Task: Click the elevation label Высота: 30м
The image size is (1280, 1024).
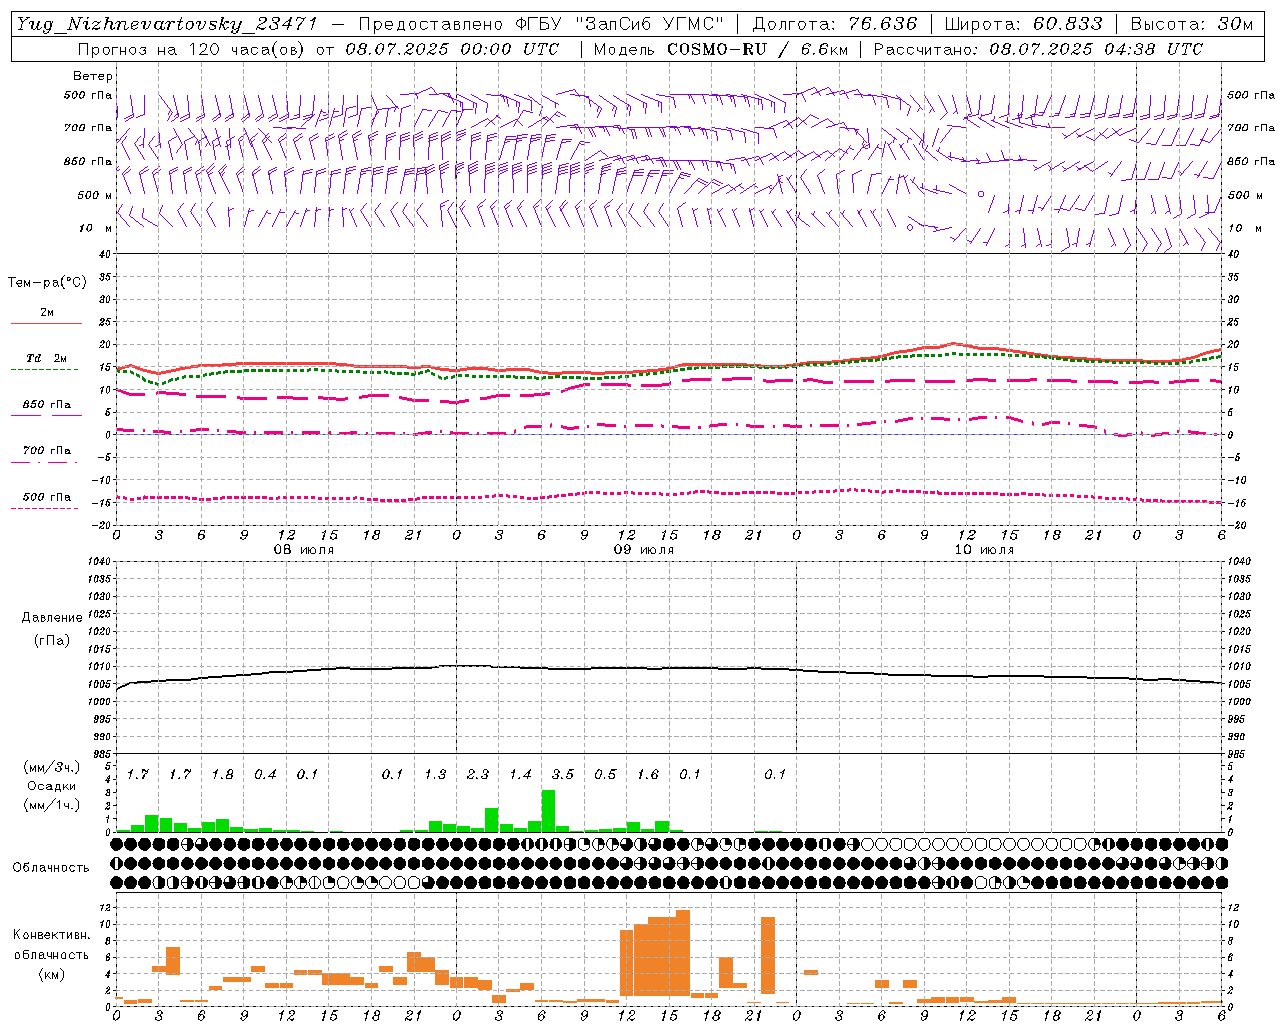Action: tap(1192, 24)
